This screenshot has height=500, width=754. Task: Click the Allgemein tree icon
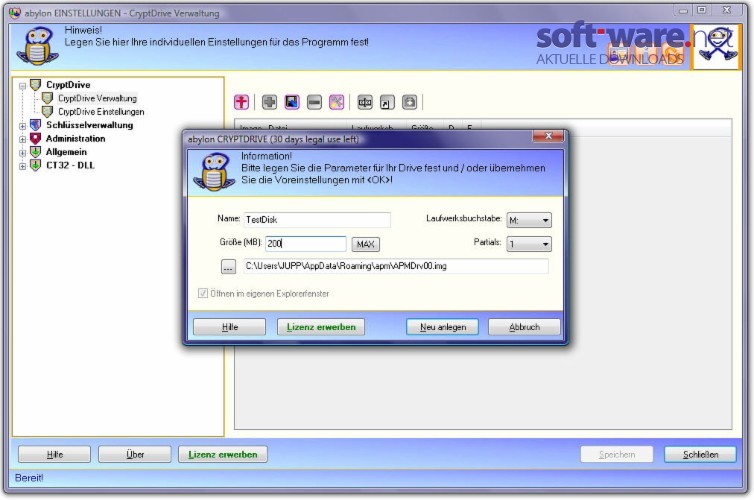coord(36,152)
